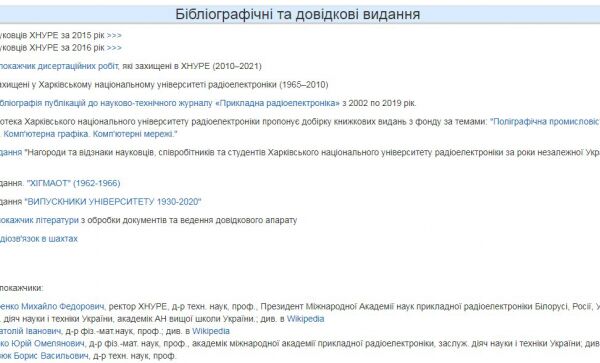Open the Михайло Федорович person link
The image size is (600, 363).
click(52, 306)
